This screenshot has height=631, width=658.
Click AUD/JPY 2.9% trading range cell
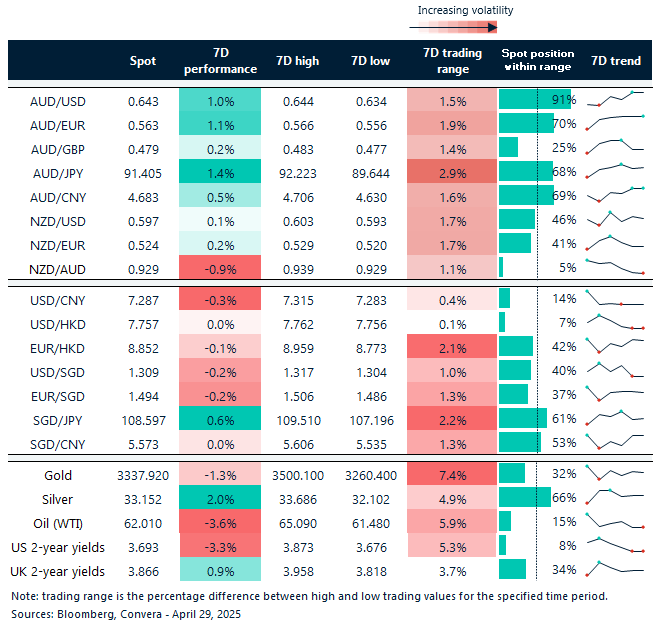pos(452,171)
